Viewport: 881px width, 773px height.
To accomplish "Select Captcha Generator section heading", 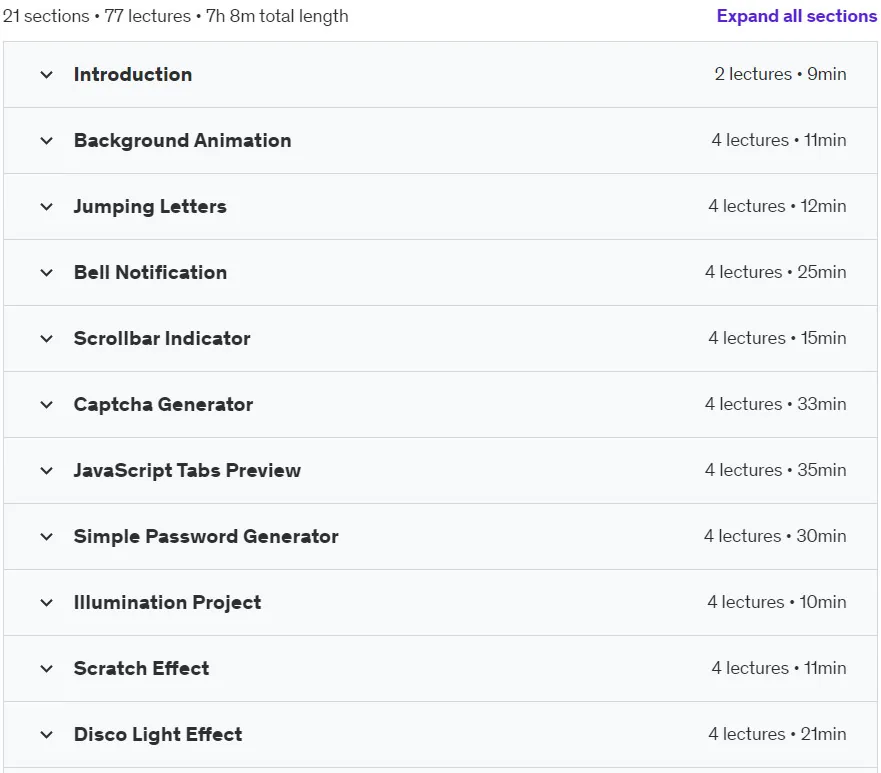I will (x=164, y=404).
